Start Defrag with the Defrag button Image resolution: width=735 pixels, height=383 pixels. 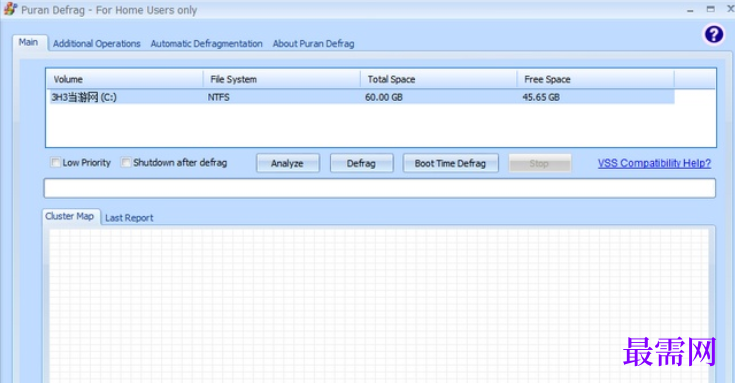click(x=361, y=163)
